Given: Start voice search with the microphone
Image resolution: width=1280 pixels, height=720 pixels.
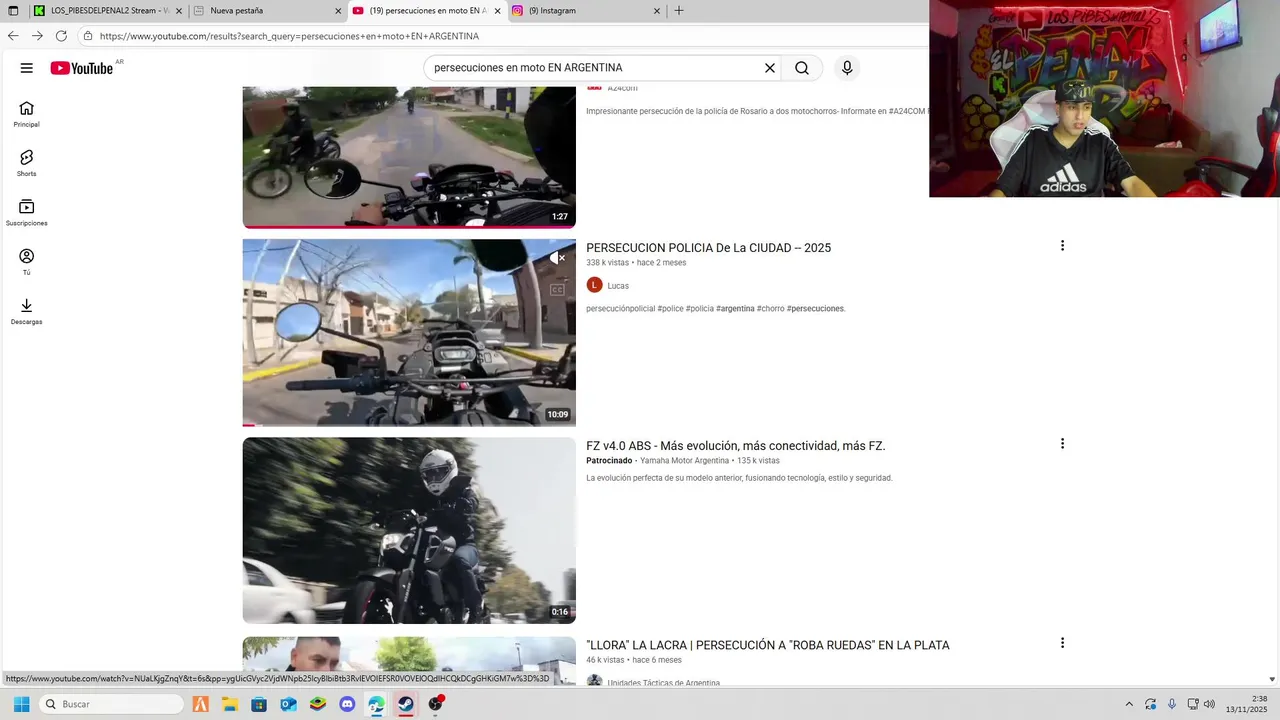Looking at the screenshot, I should 847,68.
